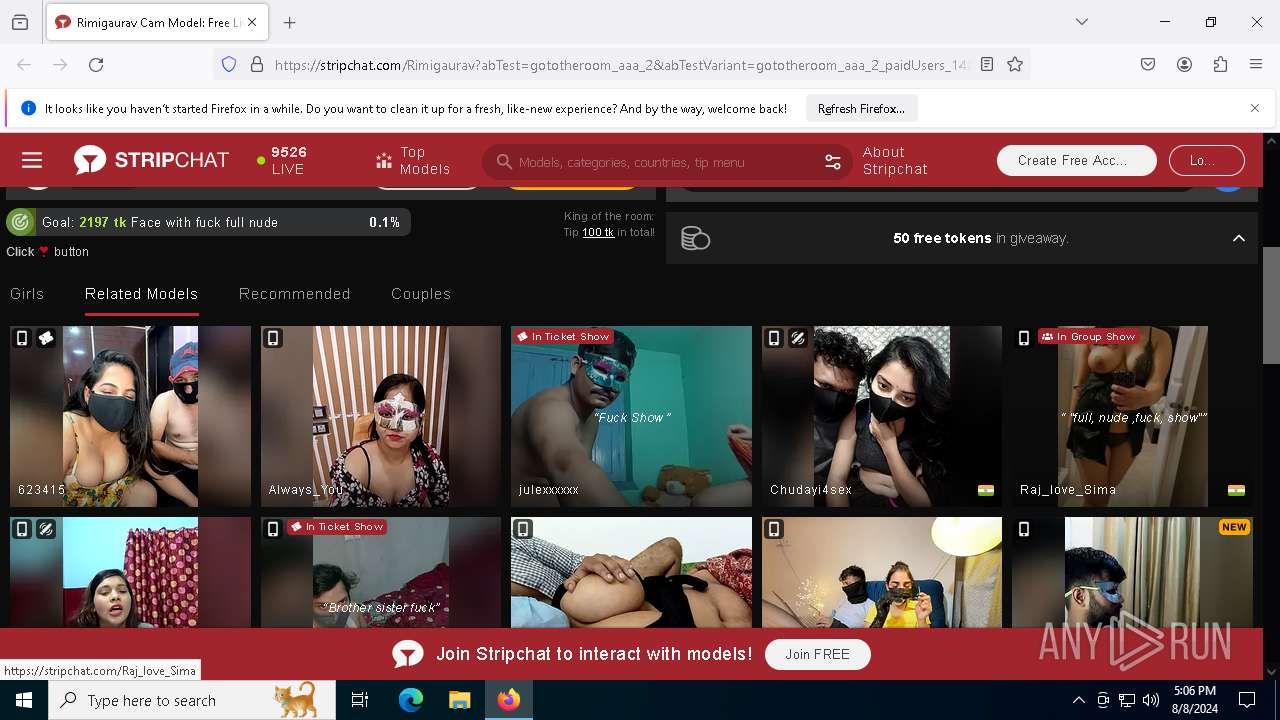Open a new browser tab
1280x720 pixels.
point(290,22)
